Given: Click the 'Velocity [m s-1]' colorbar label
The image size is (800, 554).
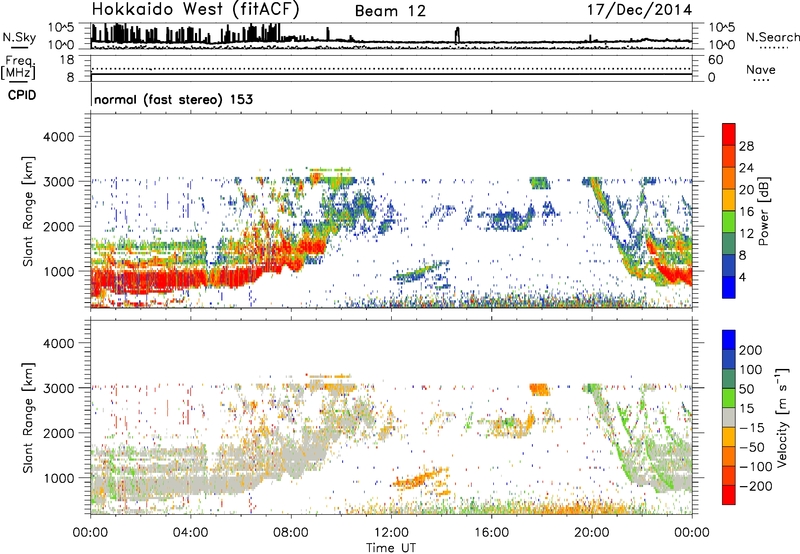Looking at the screenshot, I should [x=782, y=417].
